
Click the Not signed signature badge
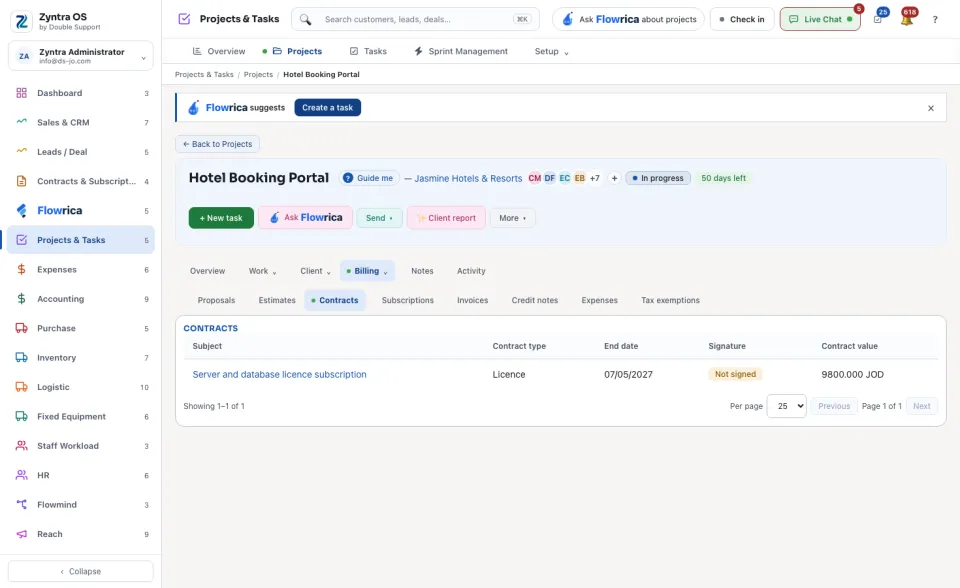coord(735,374)
